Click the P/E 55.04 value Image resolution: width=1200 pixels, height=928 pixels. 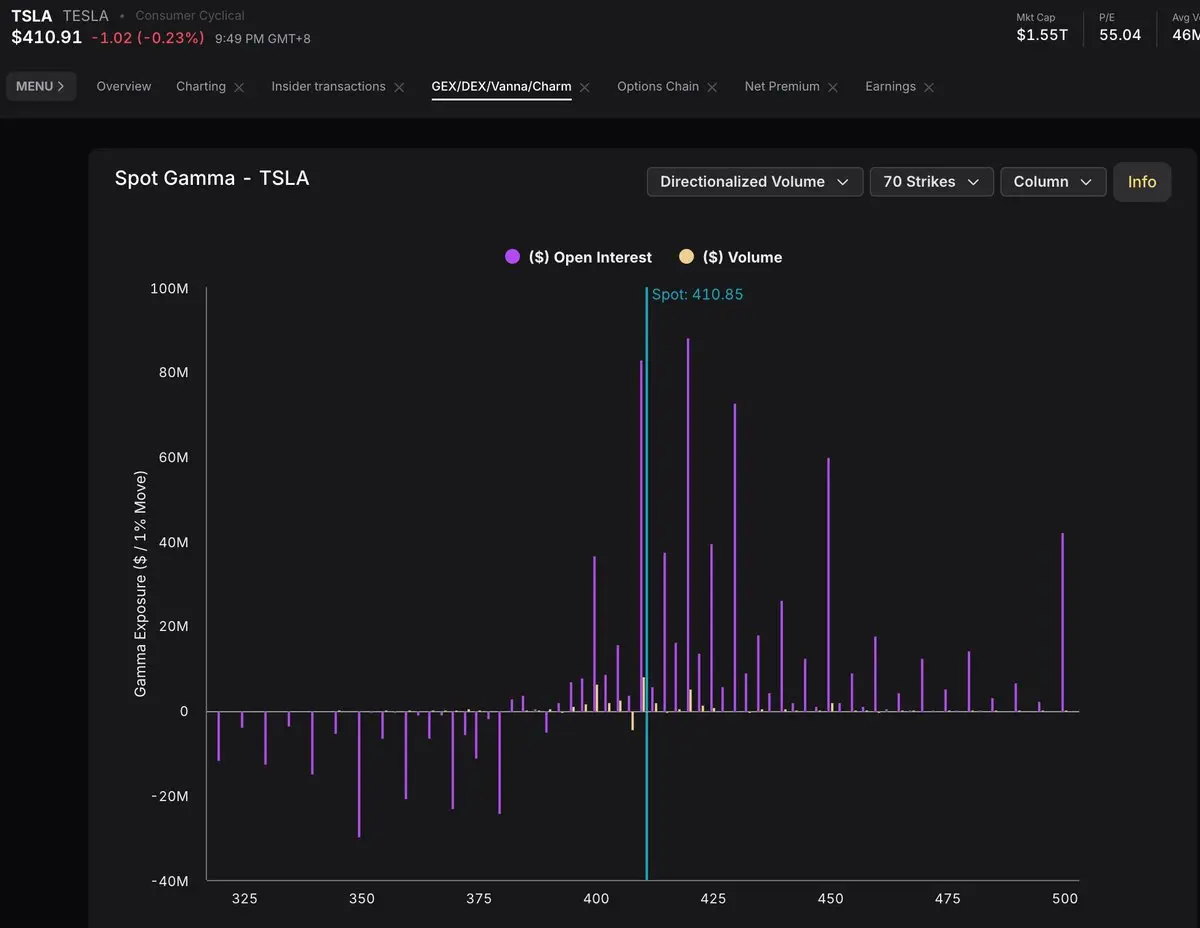pyautogui.click(x=1120, y=35)
